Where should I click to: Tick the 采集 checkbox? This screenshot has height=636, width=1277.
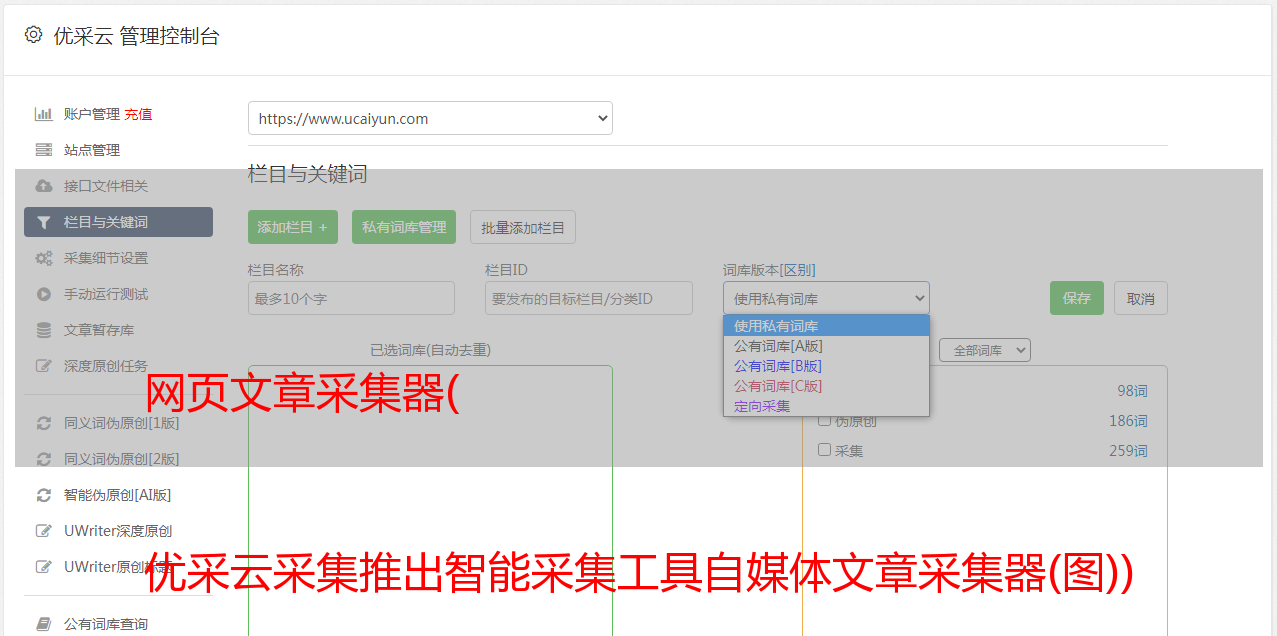(x=825, y=450)
